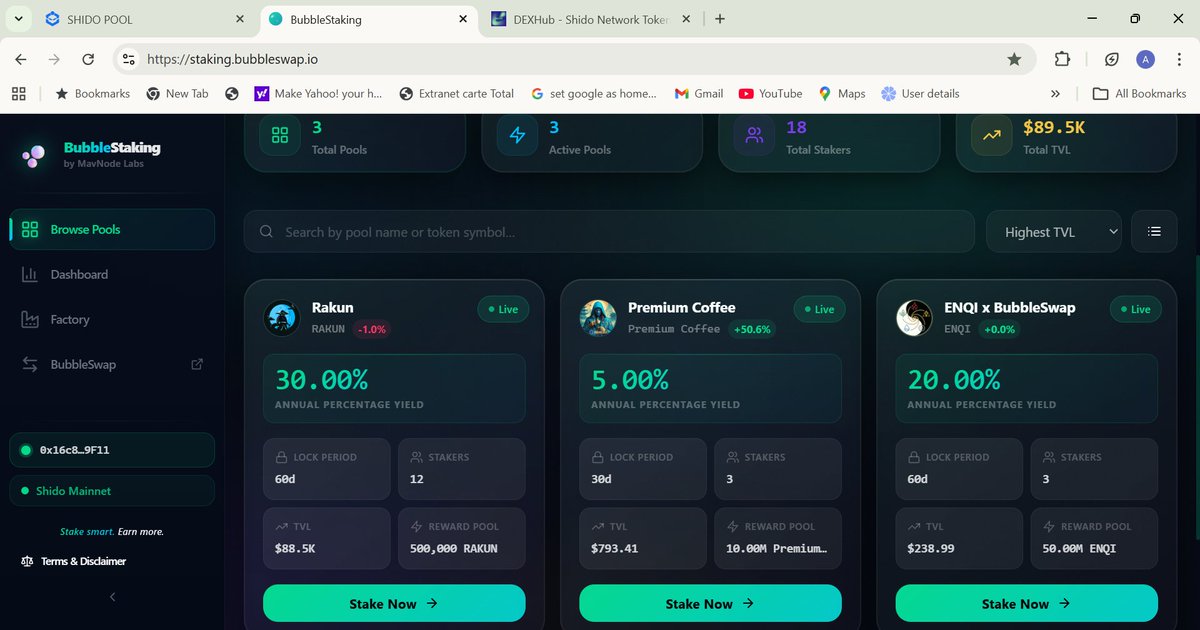Click the -1.0% change badge on Rakun
The image size is (1200, 630).
coord(372,329)
